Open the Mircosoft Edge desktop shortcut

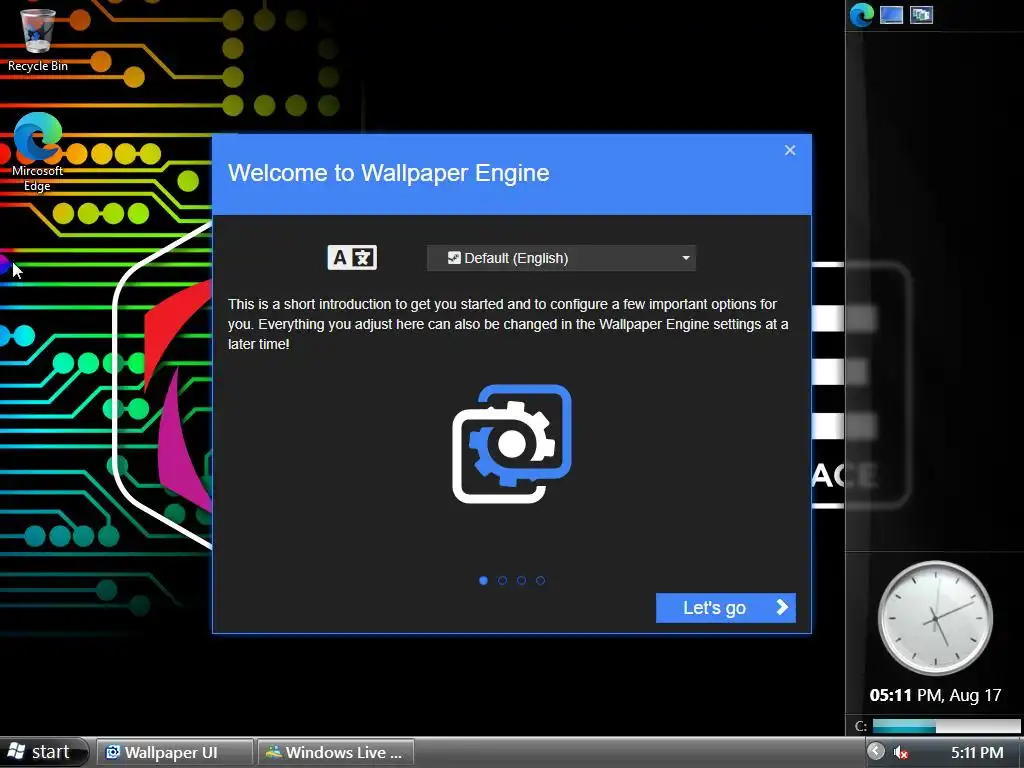click(37, 152)
